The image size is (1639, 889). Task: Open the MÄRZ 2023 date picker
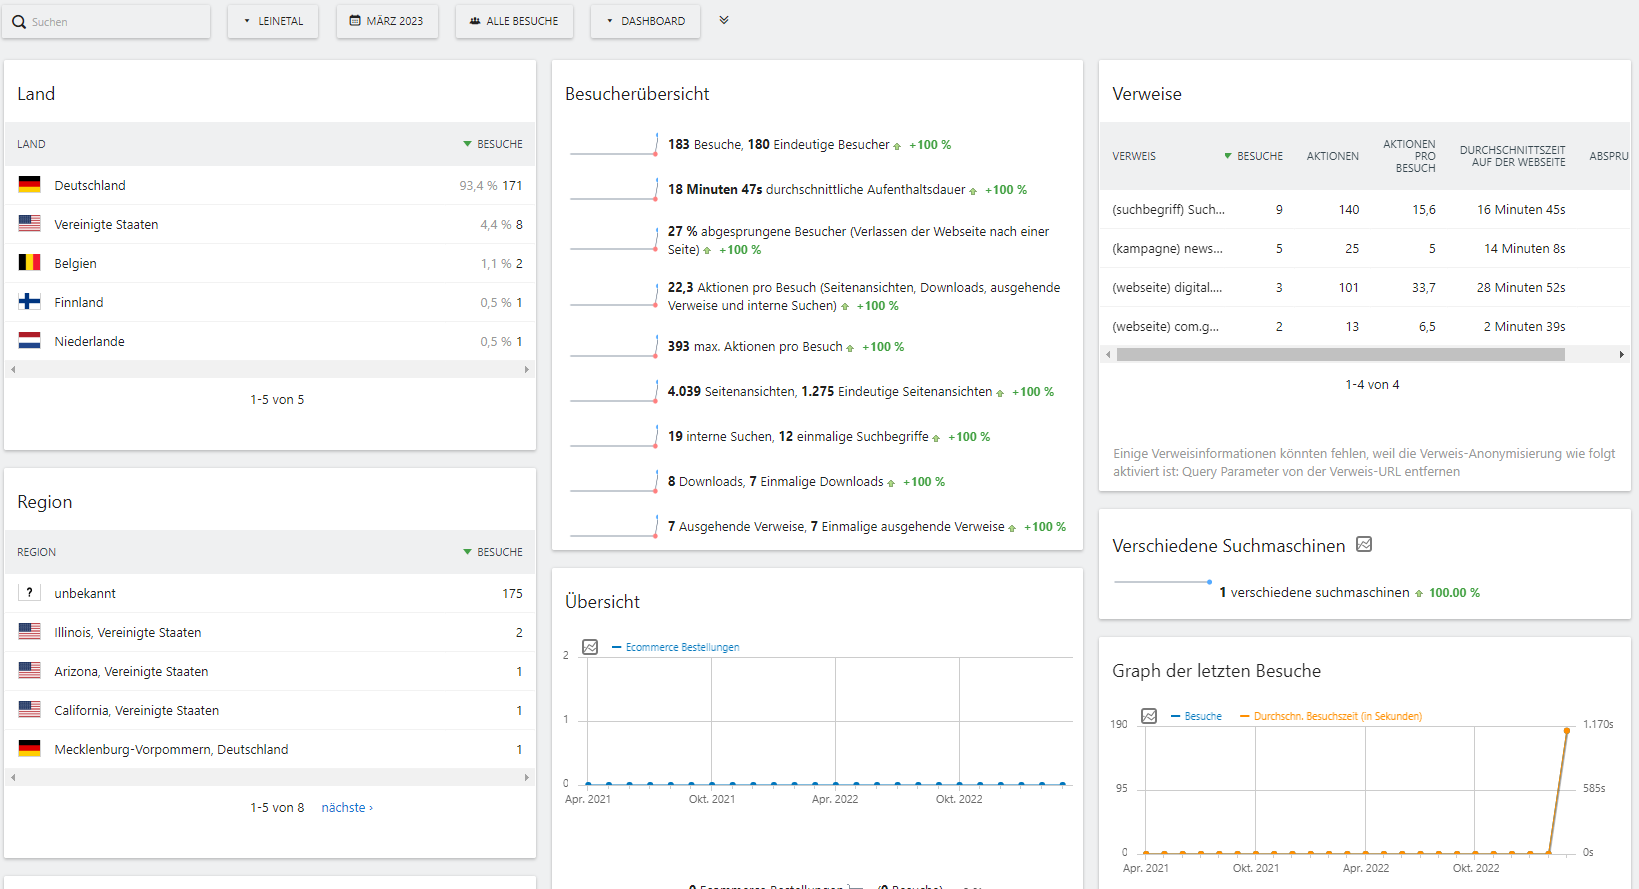point(387,21)
